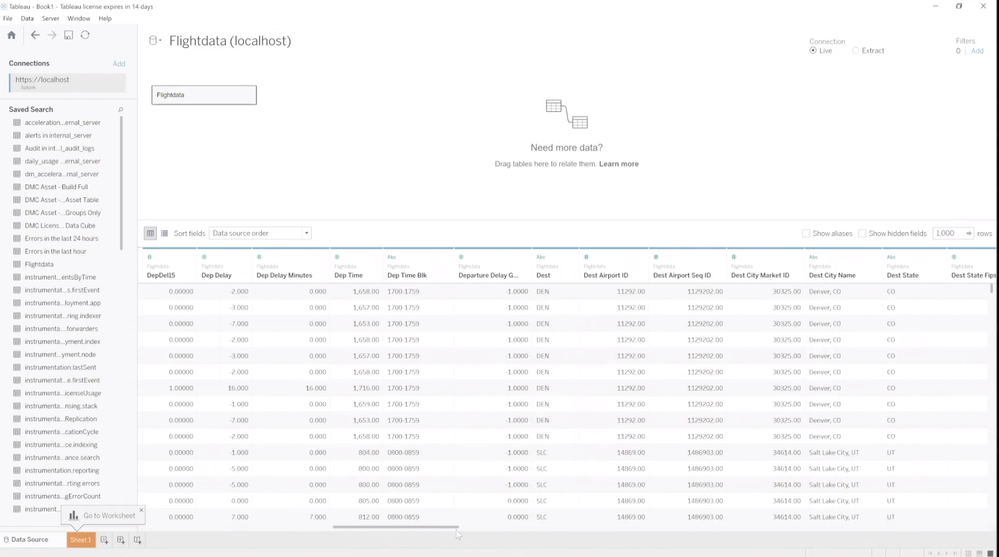Click Dest State Abc type icon

tap(891, 257)
